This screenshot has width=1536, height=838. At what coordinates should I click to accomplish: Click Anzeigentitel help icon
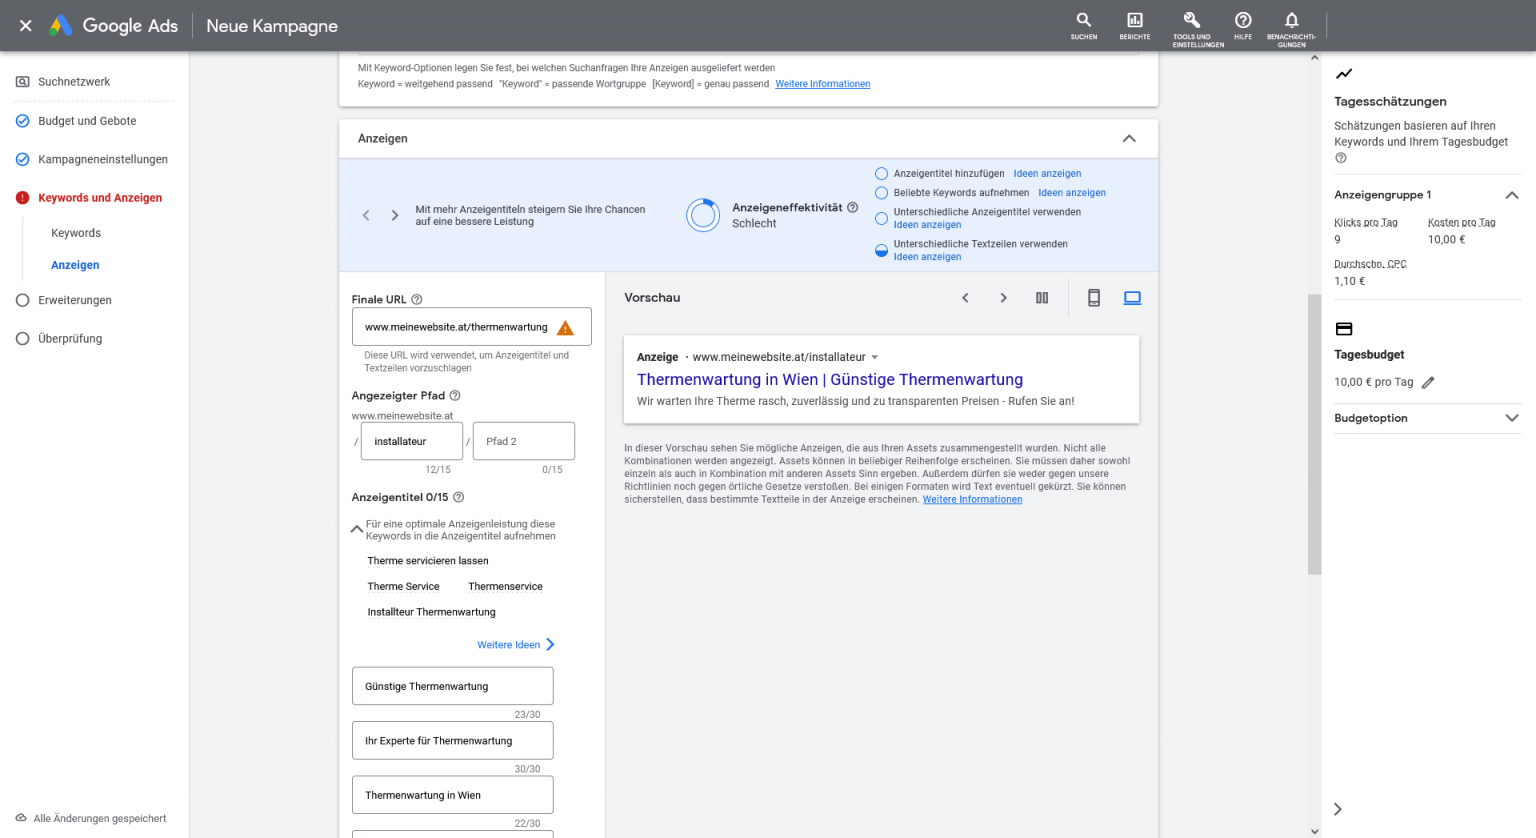(x=459, y=497)
